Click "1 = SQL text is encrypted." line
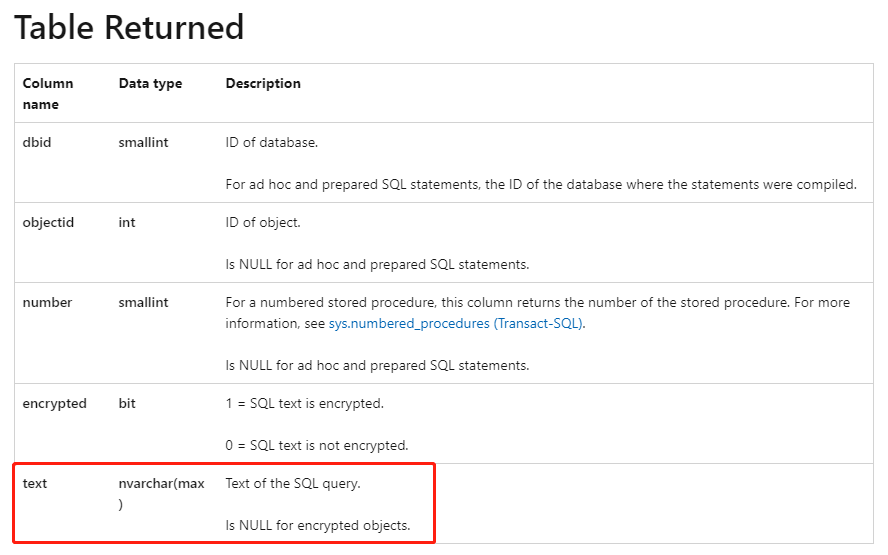This screenshot has width=888, height=555. tap(304, 404)
